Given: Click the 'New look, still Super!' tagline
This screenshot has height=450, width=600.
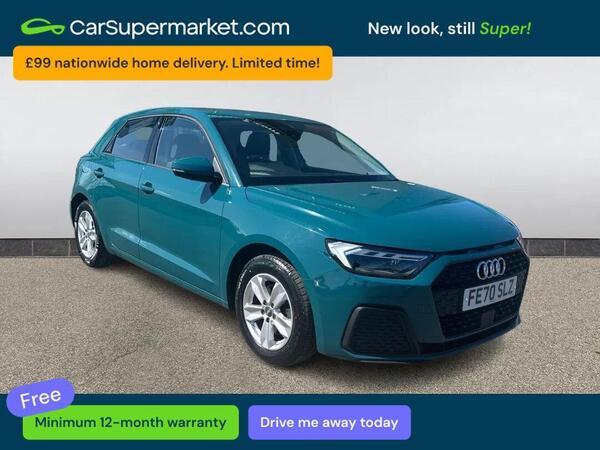Looking at the screenshot, I should [449, 28].
